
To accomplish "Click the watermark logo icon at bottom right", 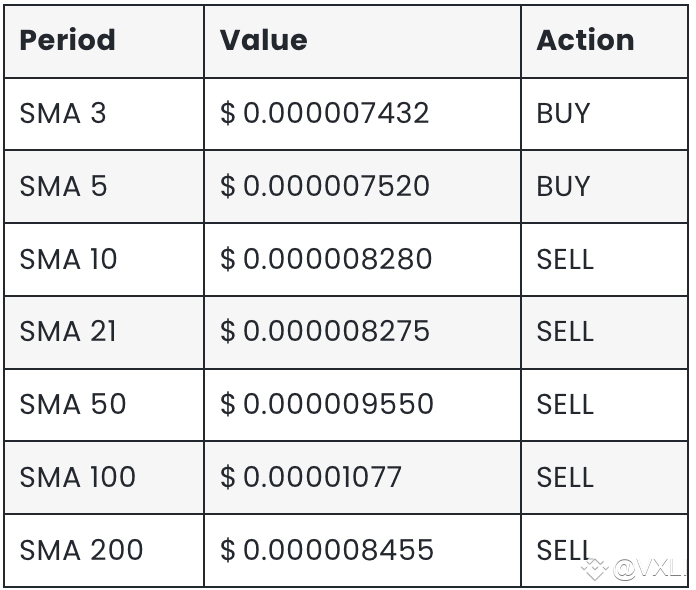I will pos(596,570).
